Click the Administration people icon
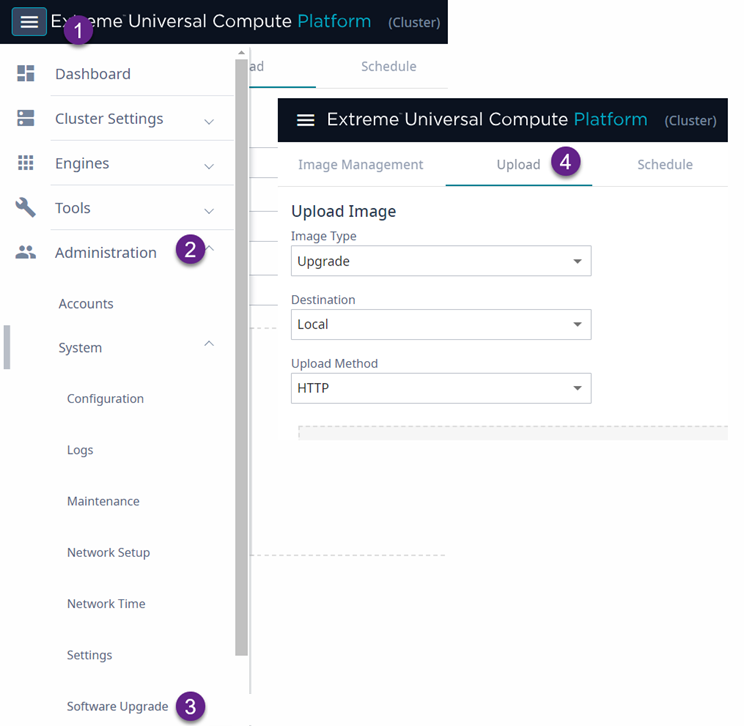This screenshot has height=726, width=744. [26, 253]
